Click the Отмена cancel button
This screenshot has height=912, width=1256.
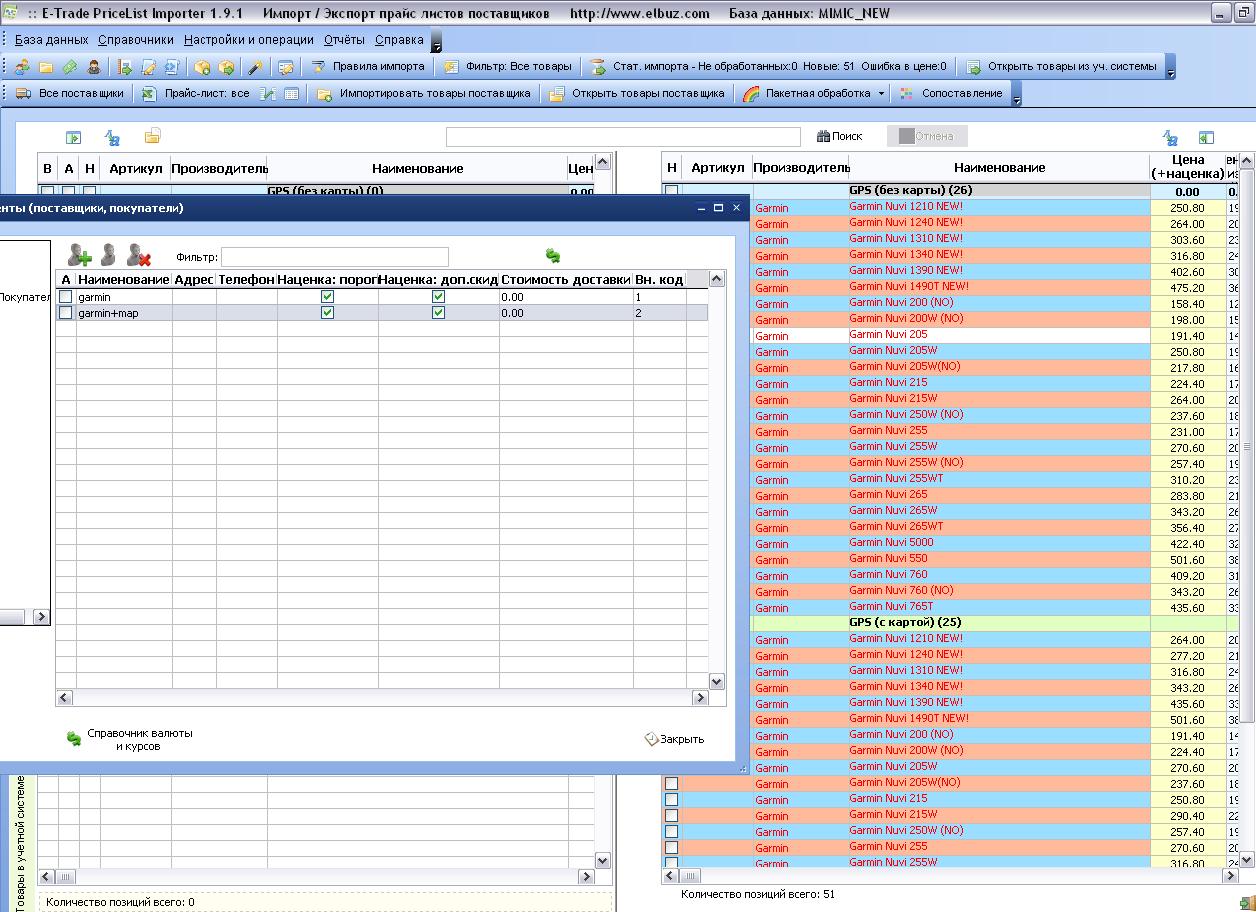[x=927, y=136]
